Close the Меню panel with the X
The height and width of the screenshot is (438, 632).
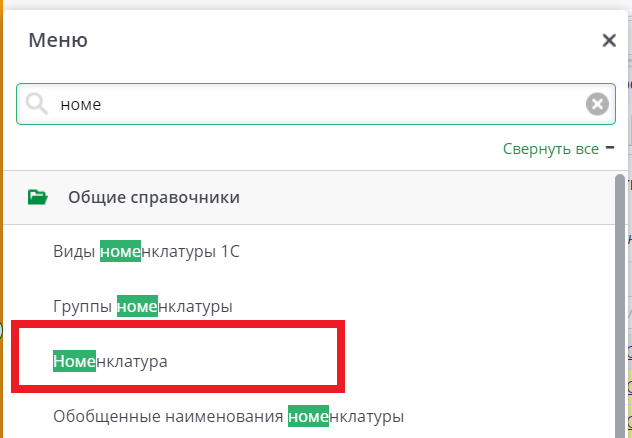(608, 41)
